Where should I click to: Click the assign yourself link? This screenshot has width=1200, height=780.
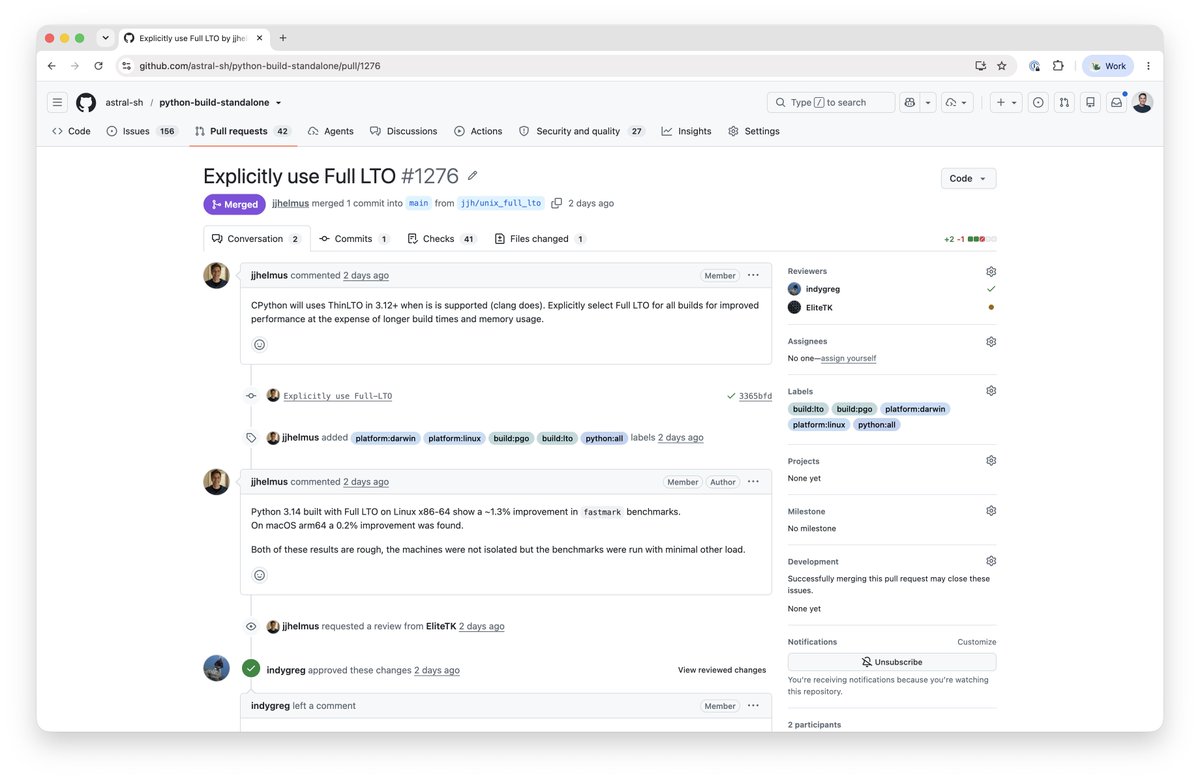pos(848,358)
